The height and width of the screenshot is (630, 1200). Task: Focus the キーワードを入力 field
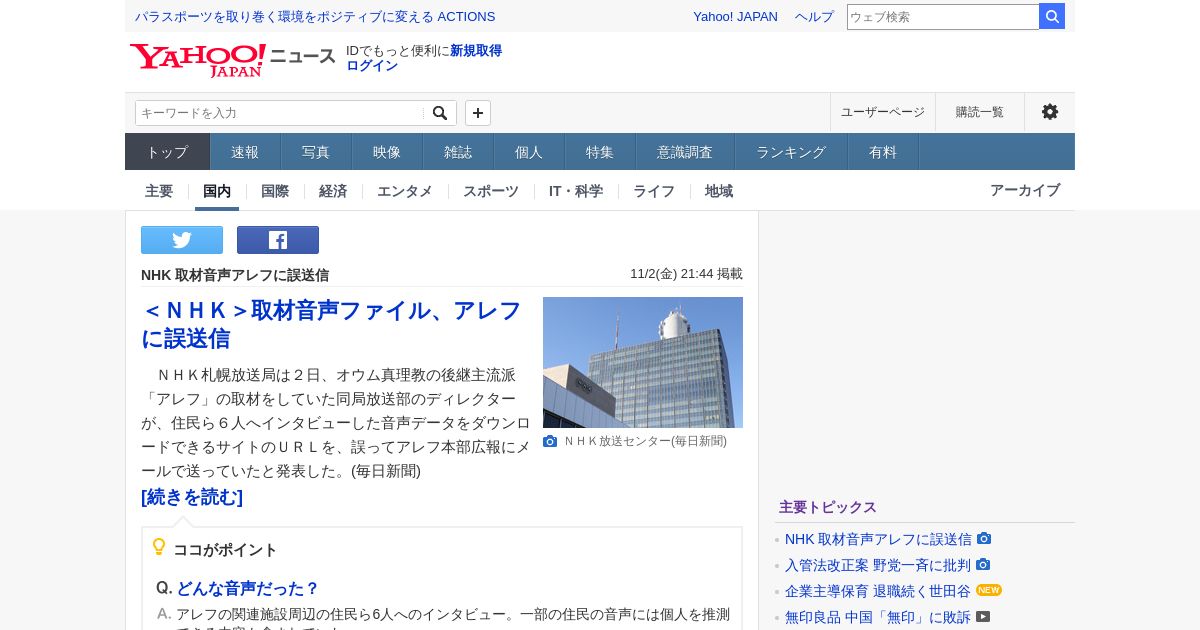[x=280, y=113]
